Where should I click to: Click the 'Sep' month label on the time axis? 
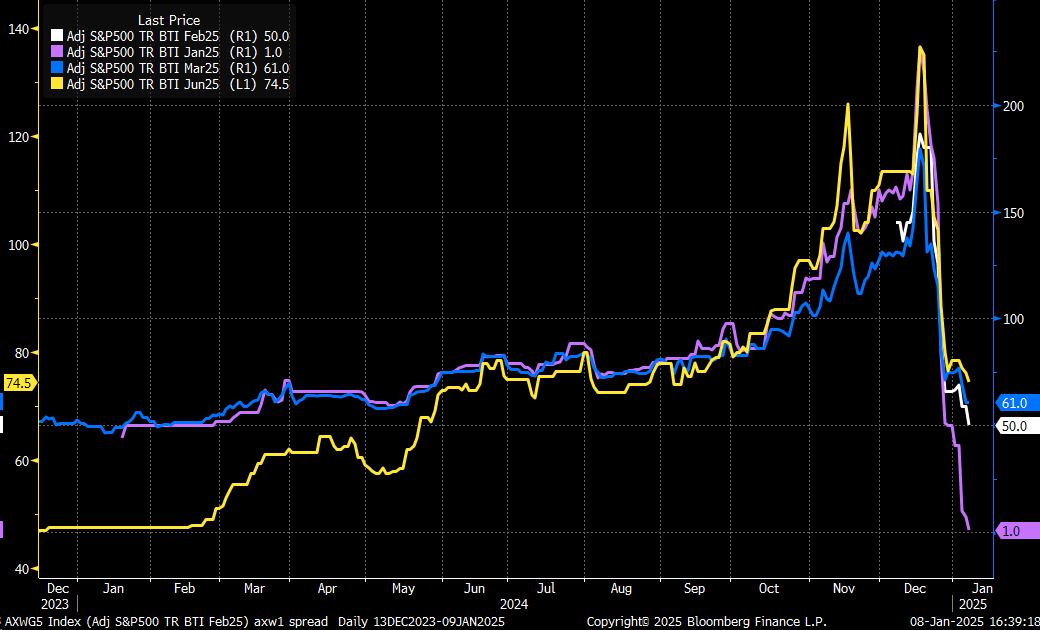694,588
